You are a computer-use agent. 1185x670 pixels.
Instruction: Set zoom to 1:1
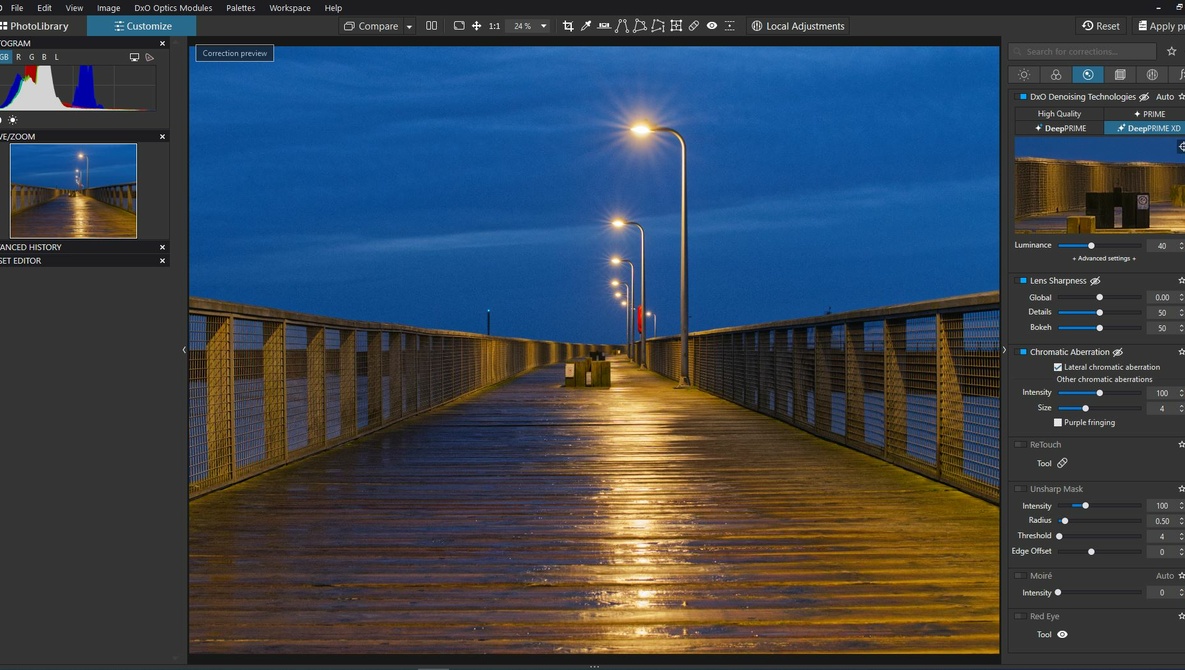[494, 26]
